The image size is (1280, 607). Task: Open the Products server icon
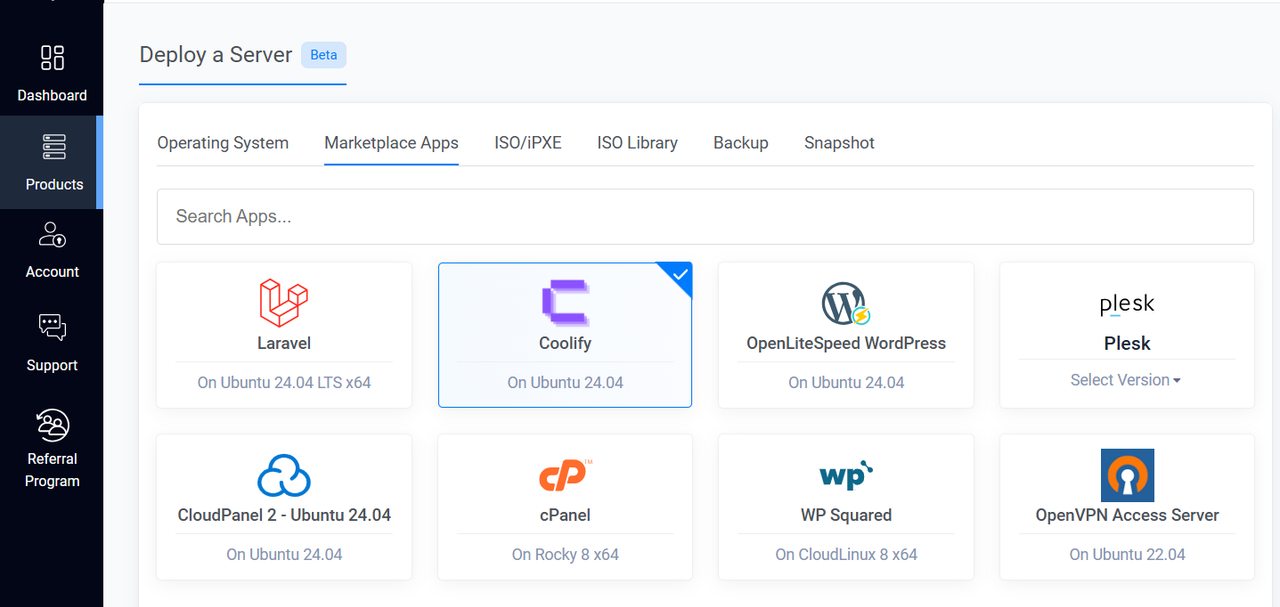pyautogui.click(x=54, y=147)
